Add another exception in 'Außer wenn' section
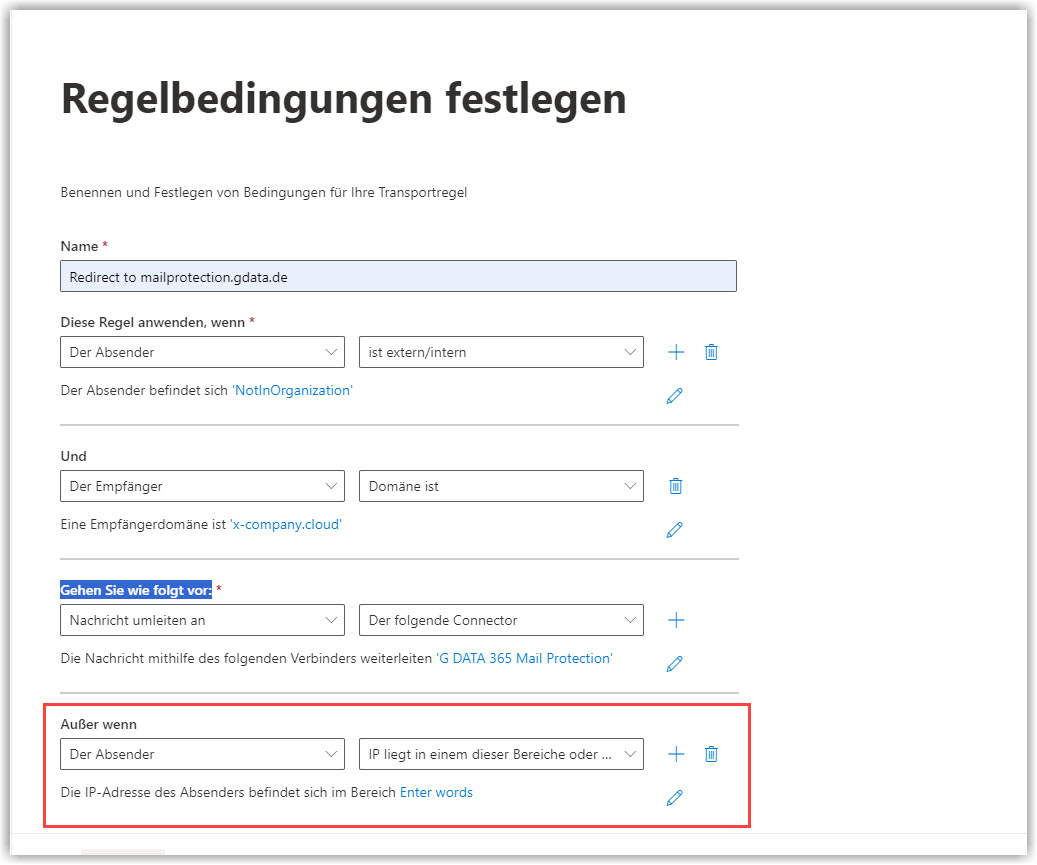The width and height of the screenshot is (1037, 865). 676,754
